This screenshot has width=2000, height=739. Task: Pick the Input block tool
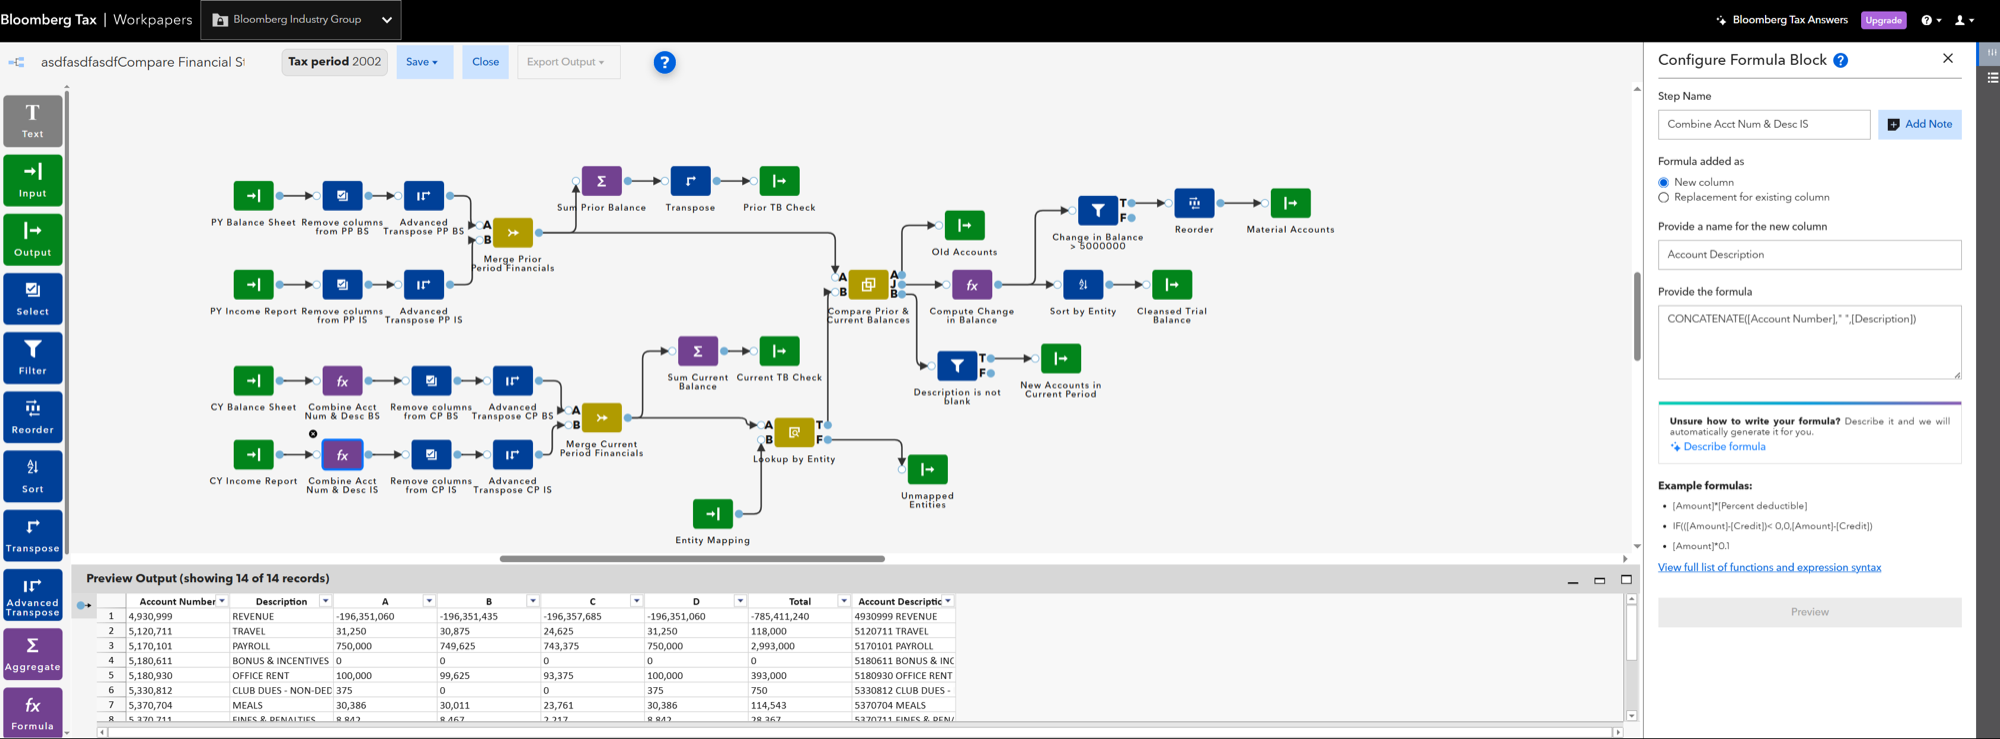point(32,180)
